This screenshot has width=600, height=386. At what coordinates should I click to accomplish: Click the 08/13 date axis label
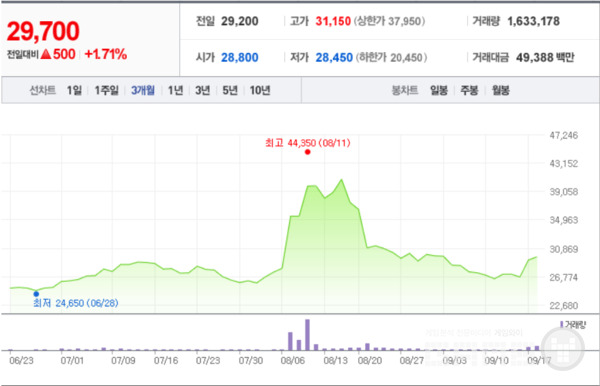coord(335,360)
